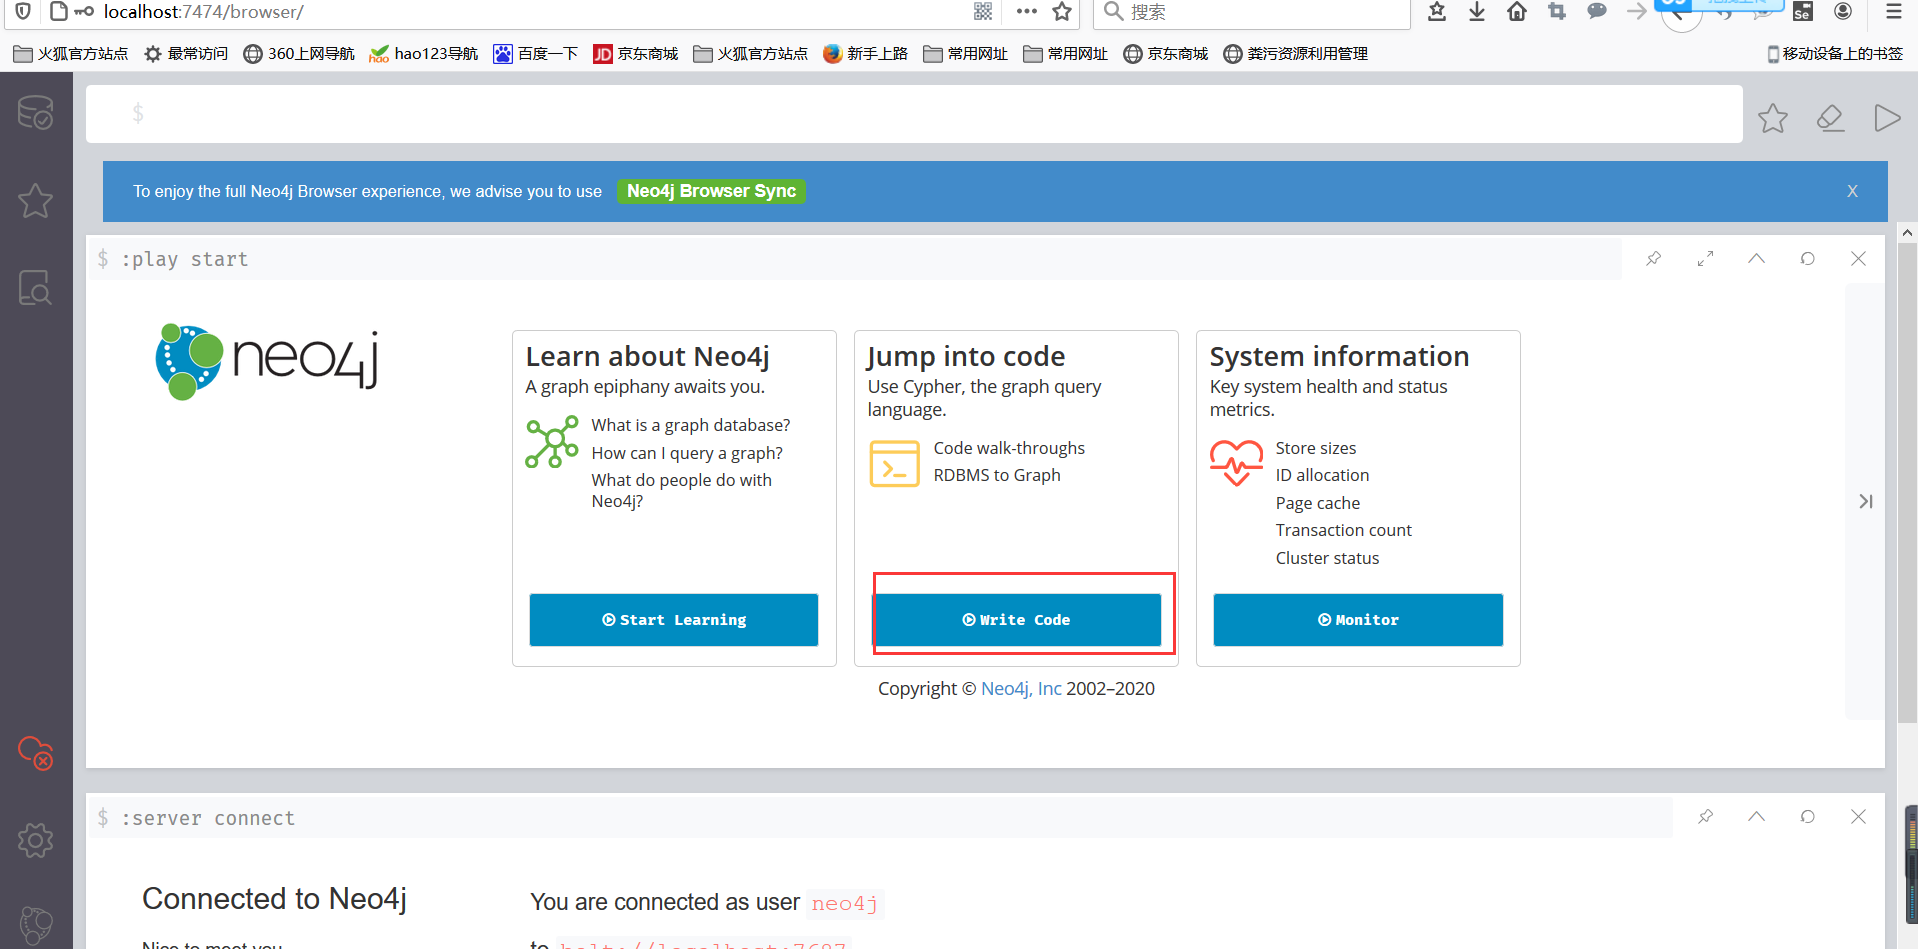The width and height of the screenshot is (1918, 949).
Task: Open the Database Information sidebar panel
Action: coord(35,113)
